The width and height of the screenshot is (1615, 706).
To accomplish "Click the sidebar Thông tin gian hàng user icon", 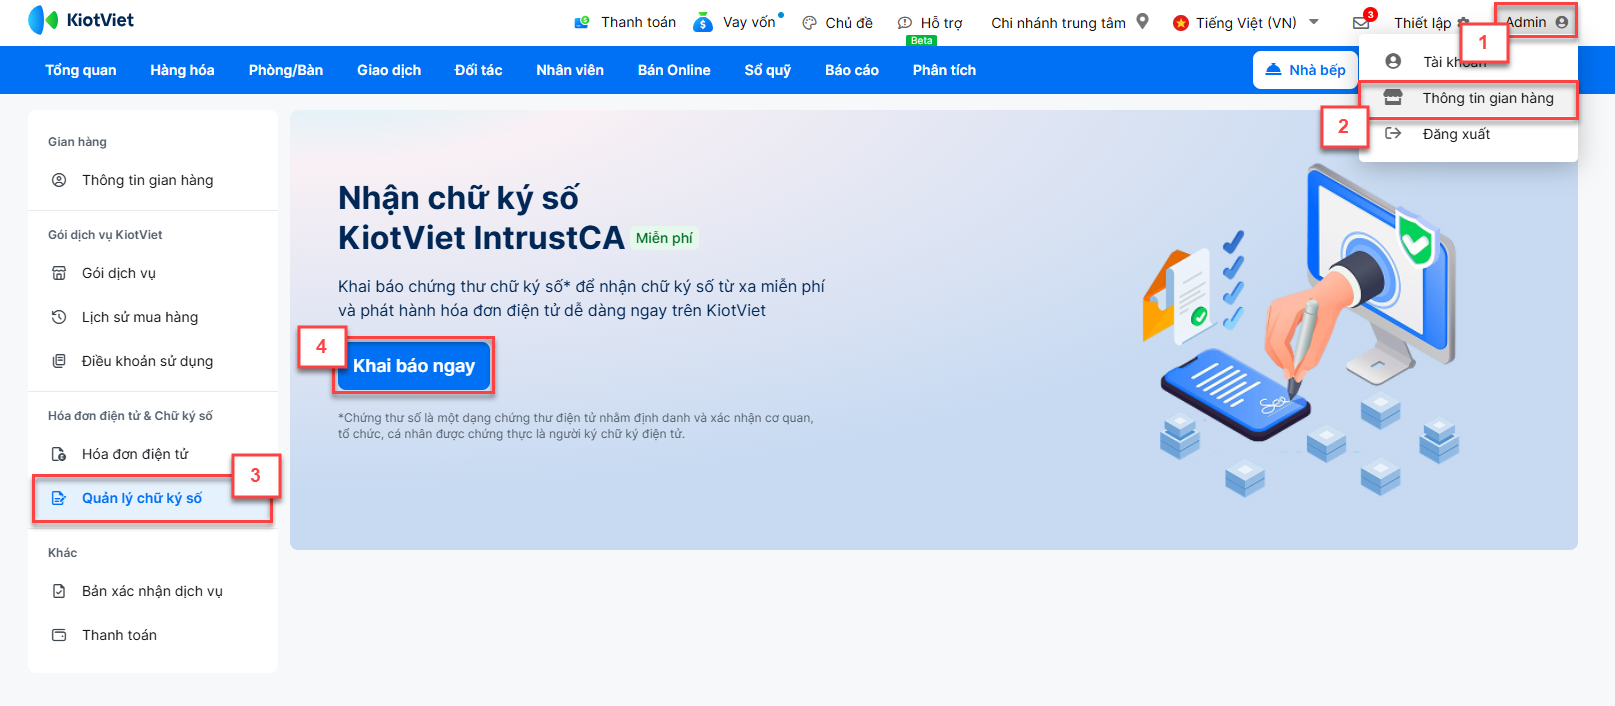I will [59, 180].
